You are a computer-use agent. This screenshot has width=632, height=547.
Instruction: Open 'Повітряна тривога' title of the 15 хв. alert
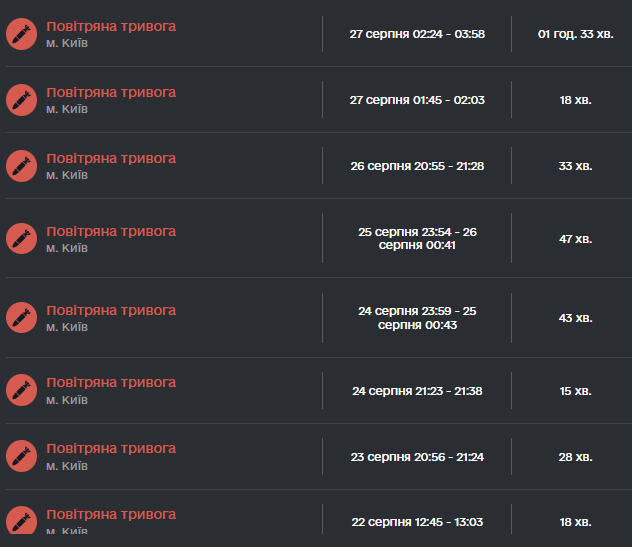coord(111,382)
